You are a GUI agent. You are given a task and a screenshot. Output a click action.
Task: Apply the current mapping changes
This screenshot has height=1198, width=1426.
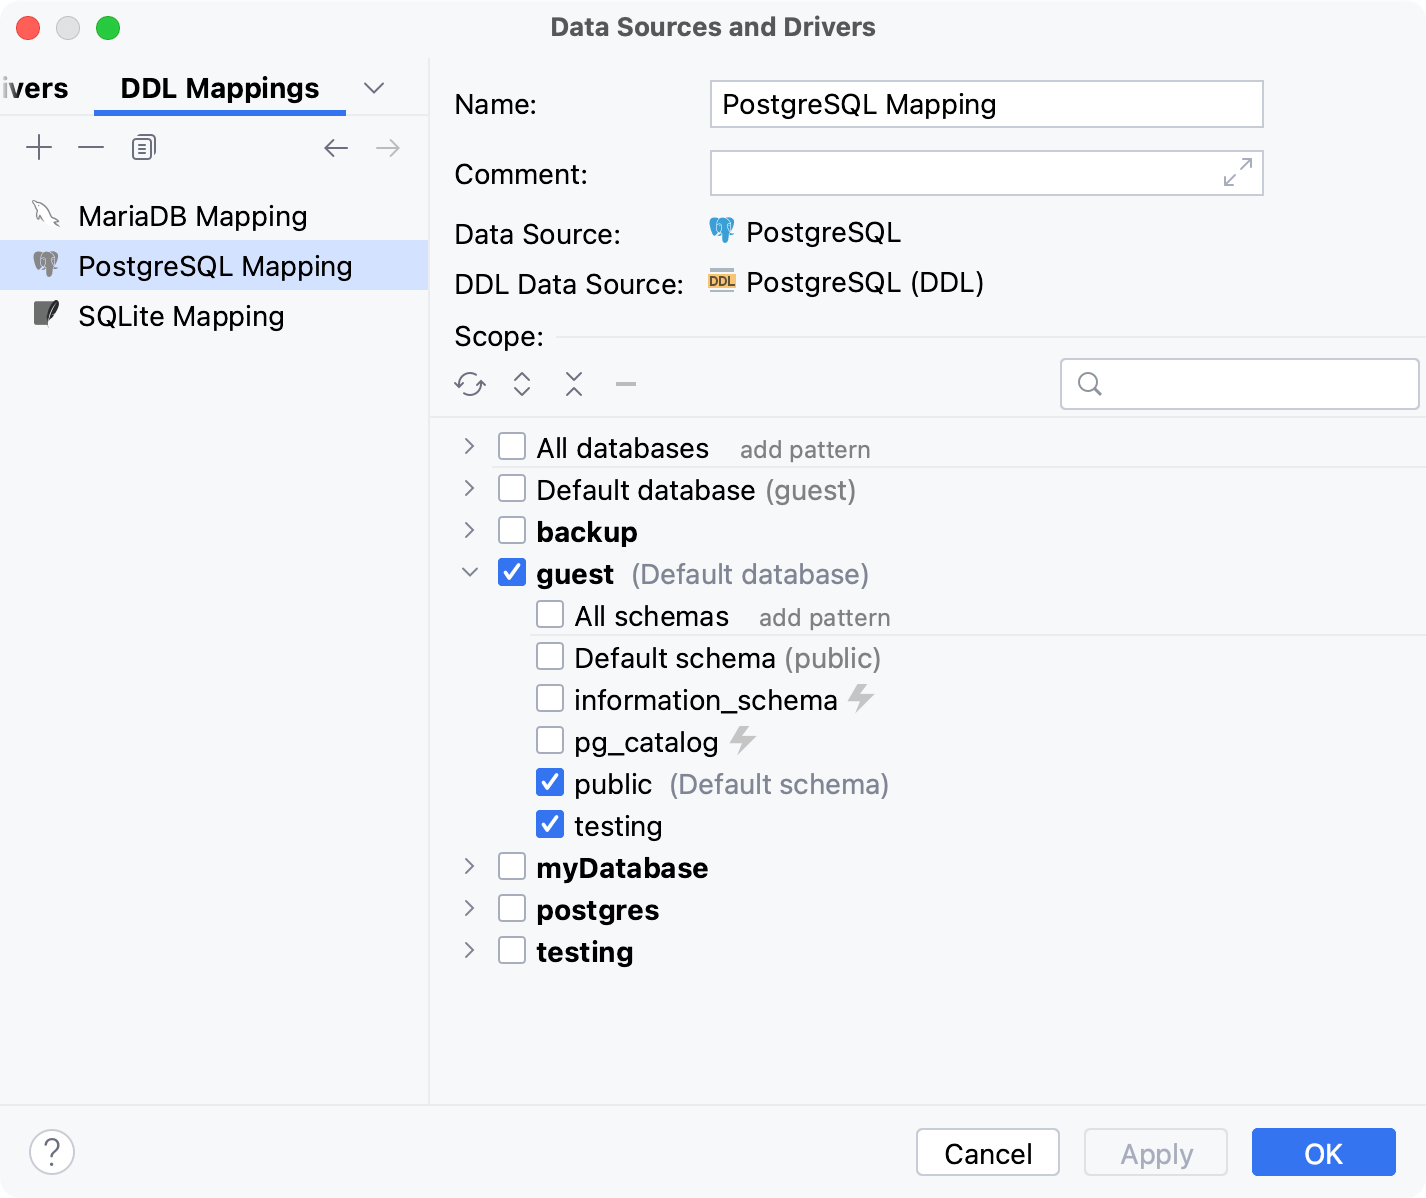tap(1155, 1152)
